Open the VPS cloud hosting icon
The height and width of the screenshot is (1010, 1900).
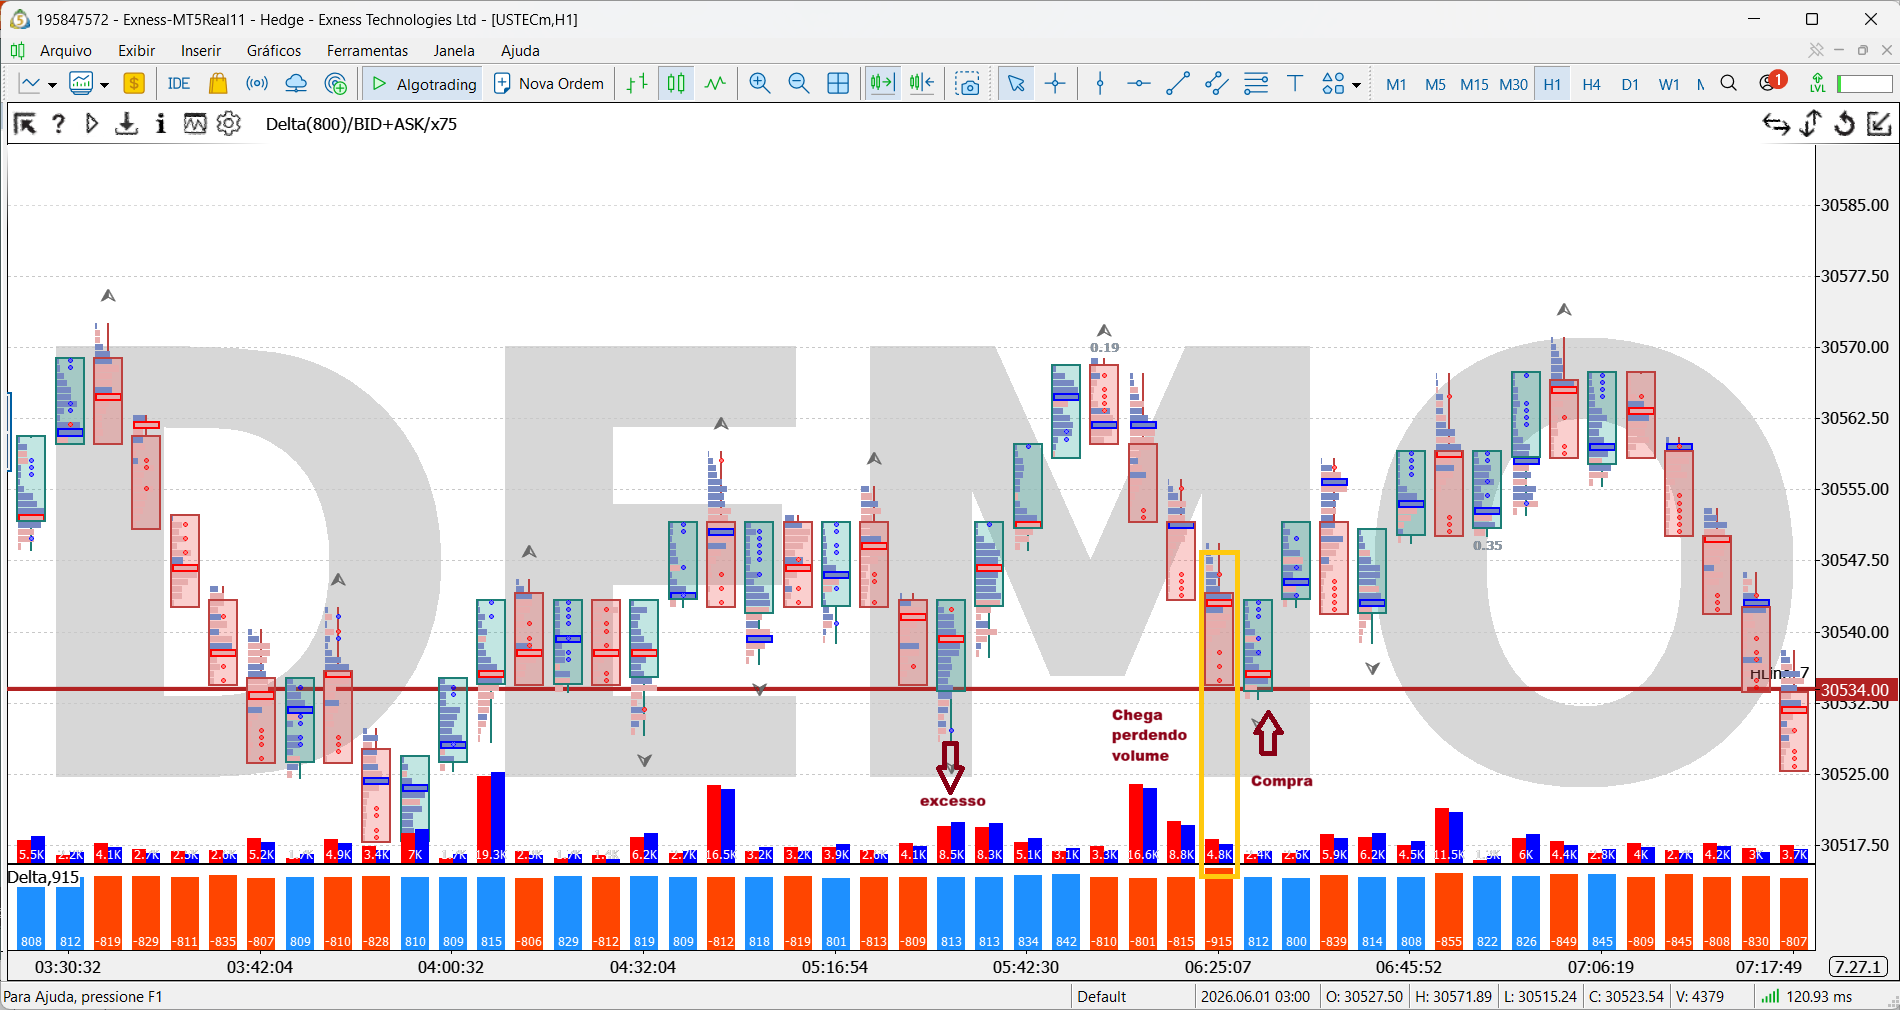[x=296, y=84]
